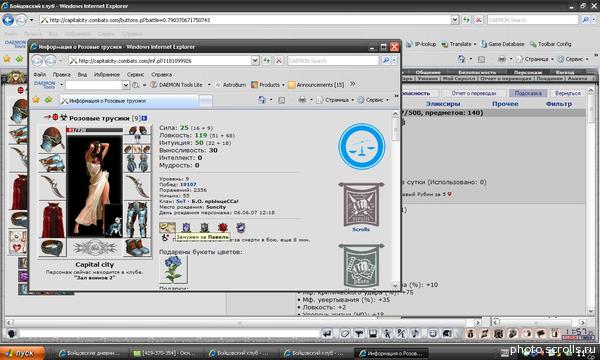Screen dimensions: 600x360
Task: Click the search magnifier in profile window
Action: pyautogui.click(x=386, y=60)
